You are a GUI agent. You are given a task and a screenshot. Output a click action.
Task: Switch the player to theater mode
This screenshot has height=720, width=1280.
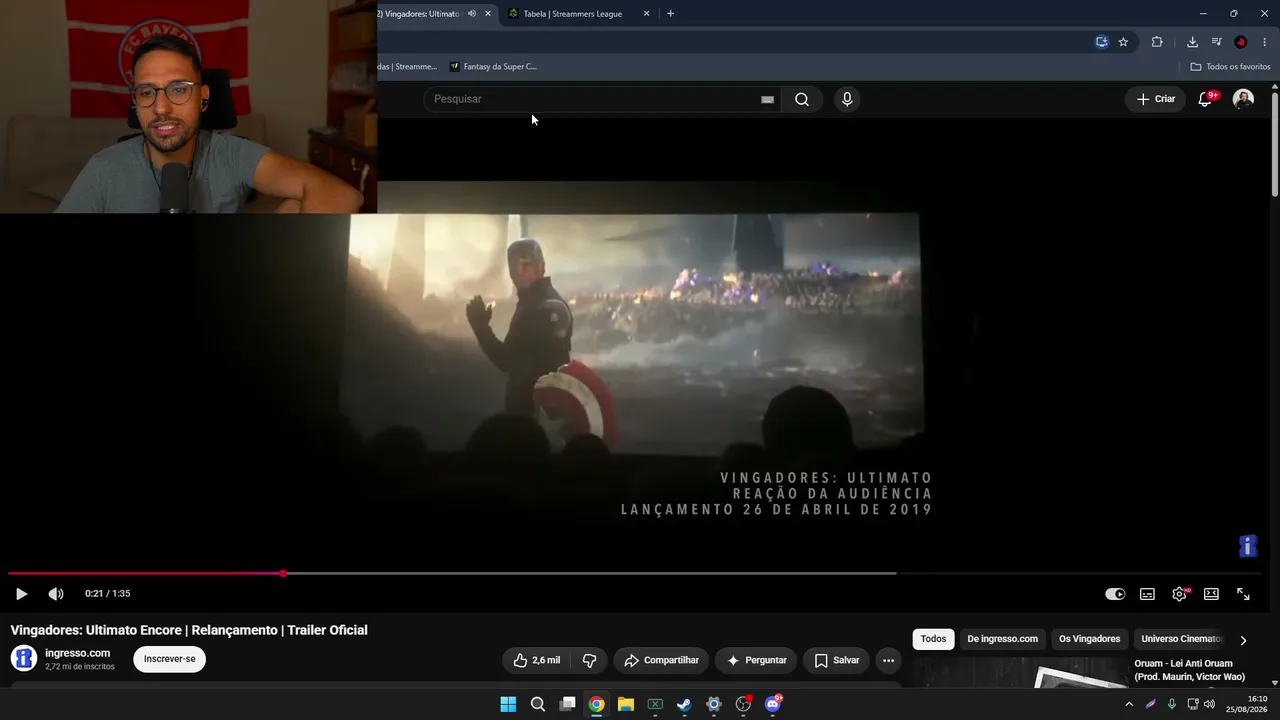(1211, 594)
